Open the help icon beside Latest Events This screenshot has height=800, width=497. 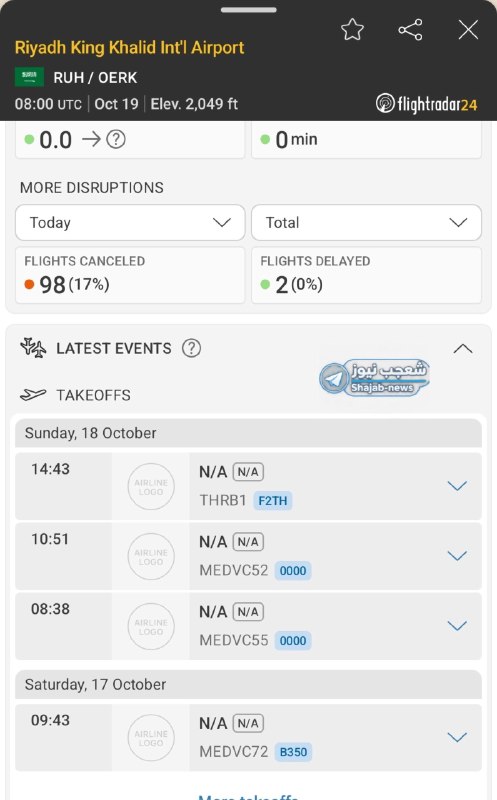click(x=191, y=348)
